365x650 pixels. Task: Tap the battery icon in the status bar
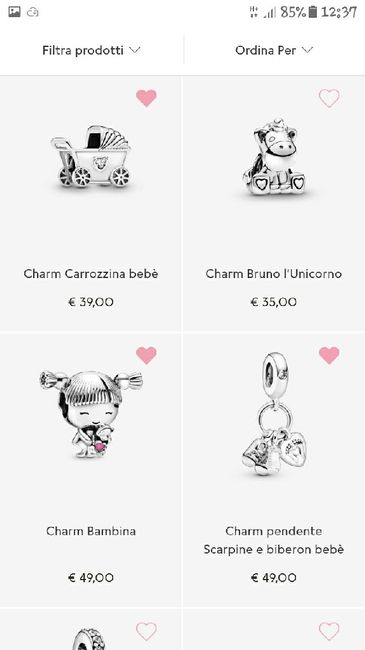click(313, 12)
